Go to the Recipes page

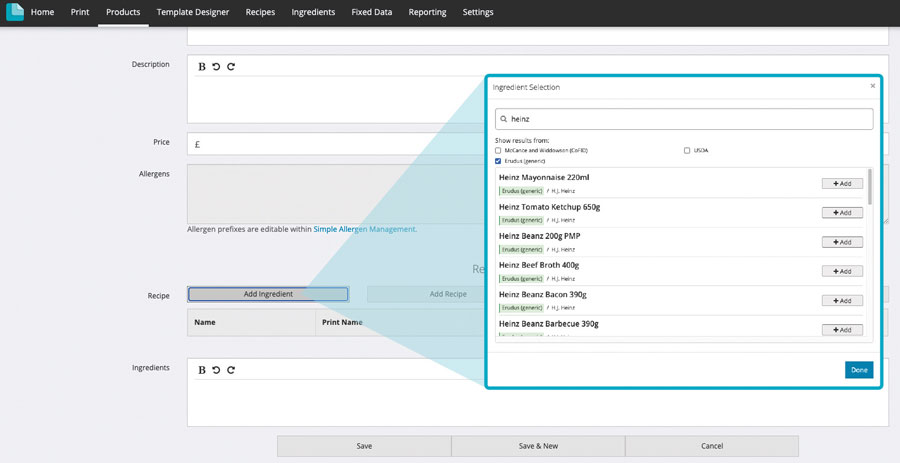[x=260, y=12]
